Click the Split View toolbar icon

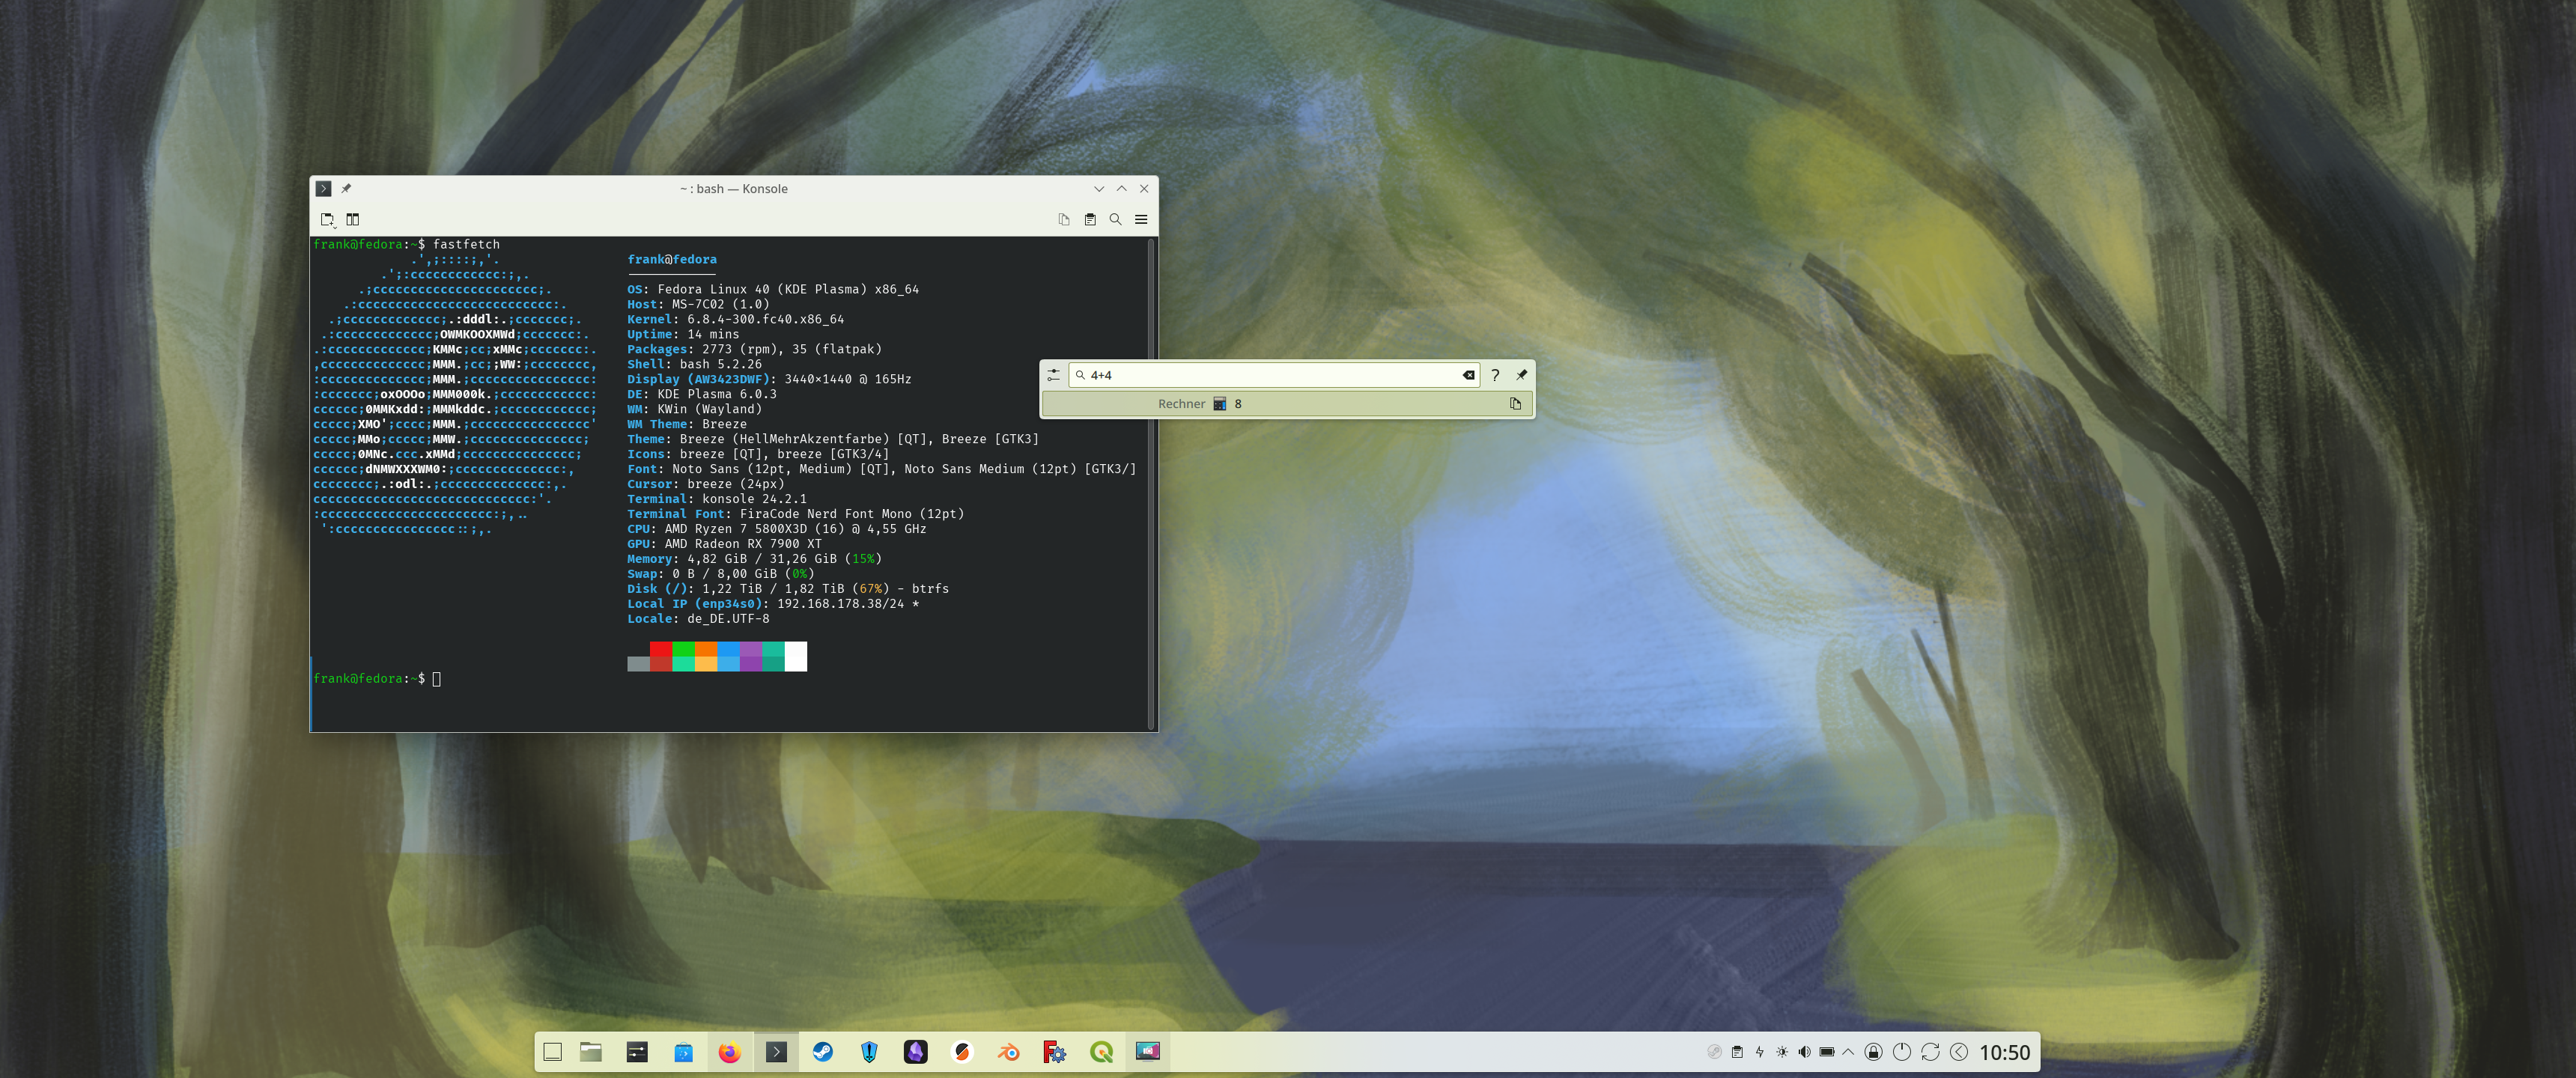(x=353, y=219)
